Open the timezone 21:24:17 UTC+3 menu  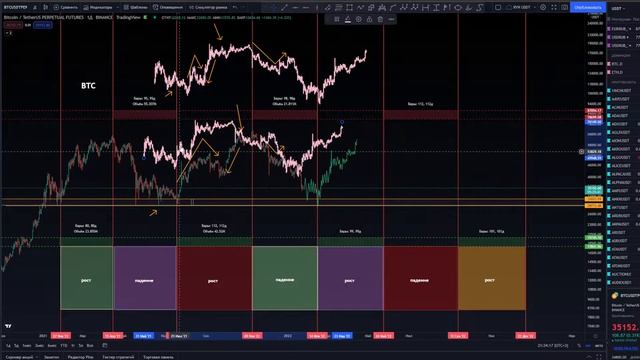[553, 346]
